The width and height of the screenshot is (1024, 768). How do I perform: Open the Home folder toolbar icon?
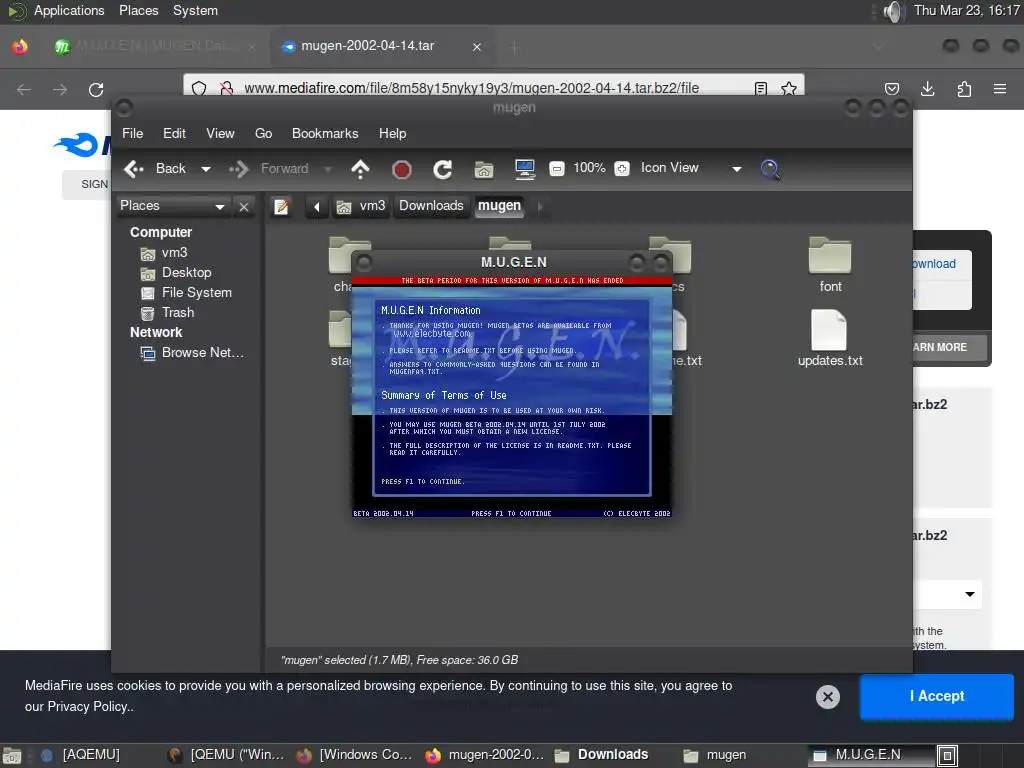click(x=484, y=170)
